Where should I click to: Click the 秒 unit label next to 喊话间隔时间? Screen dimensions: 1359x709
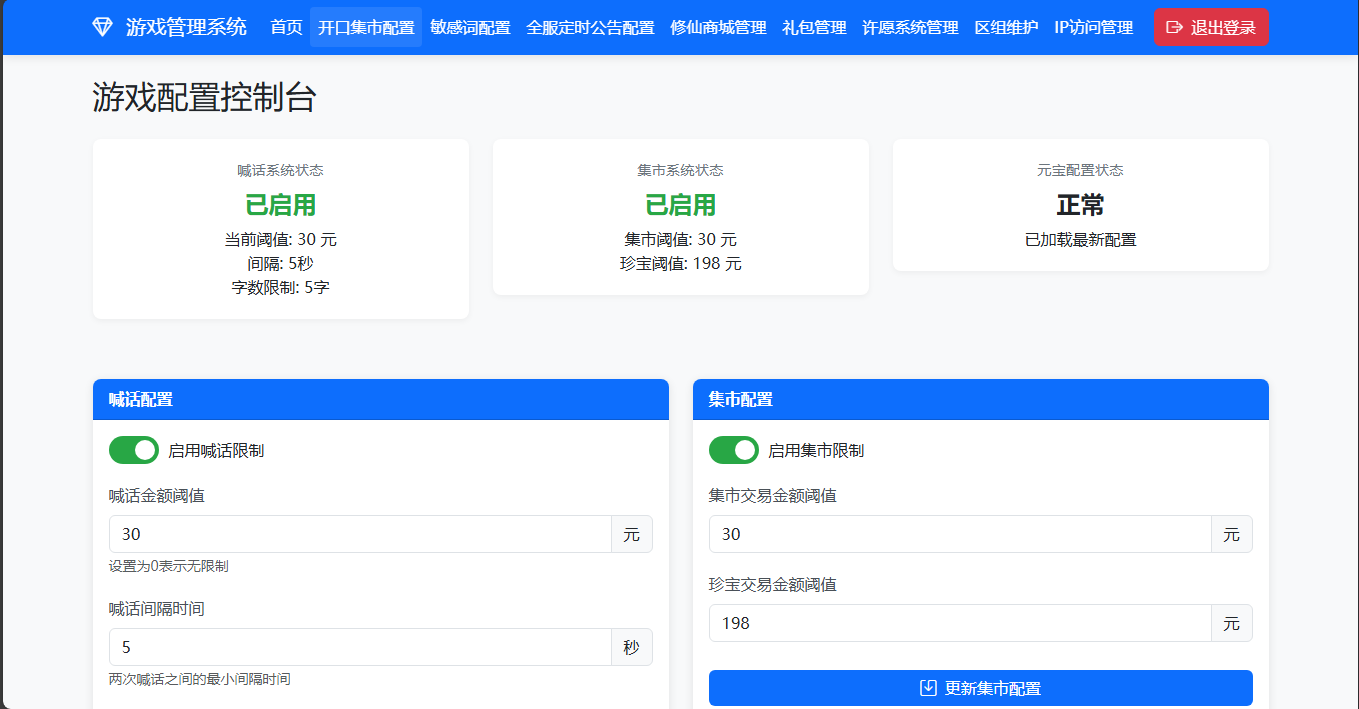tap(631, 647)
